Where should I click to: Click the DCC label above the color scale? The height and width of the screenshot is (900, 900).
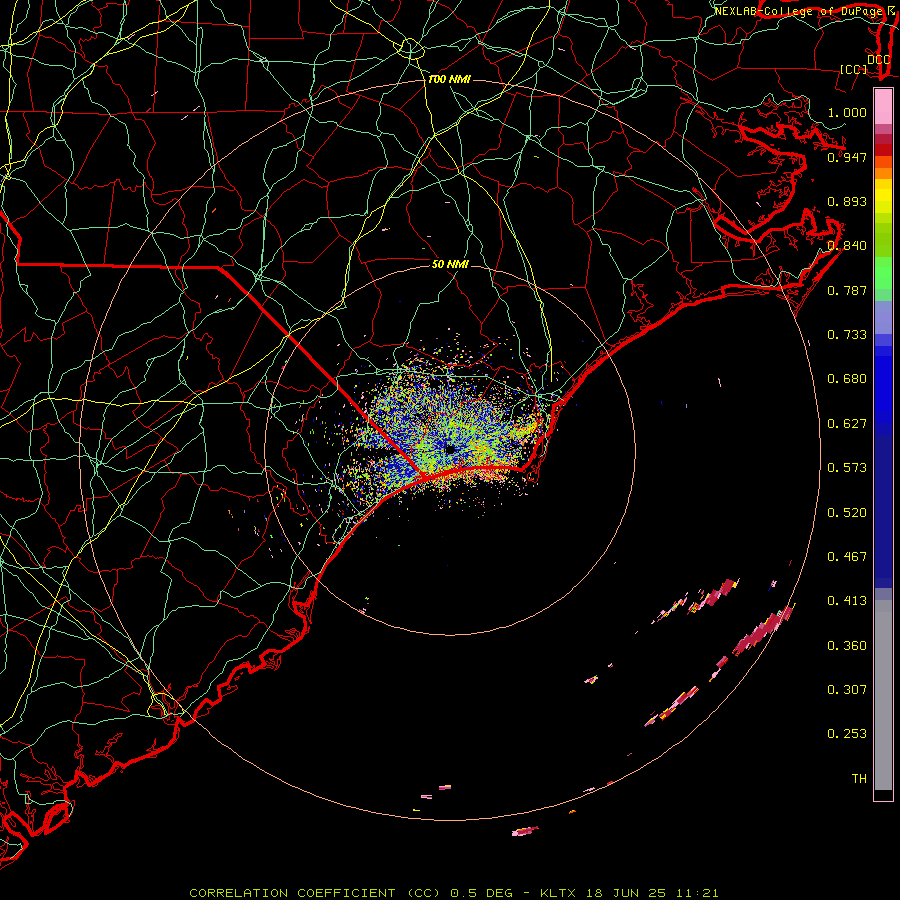coord(878,60)
